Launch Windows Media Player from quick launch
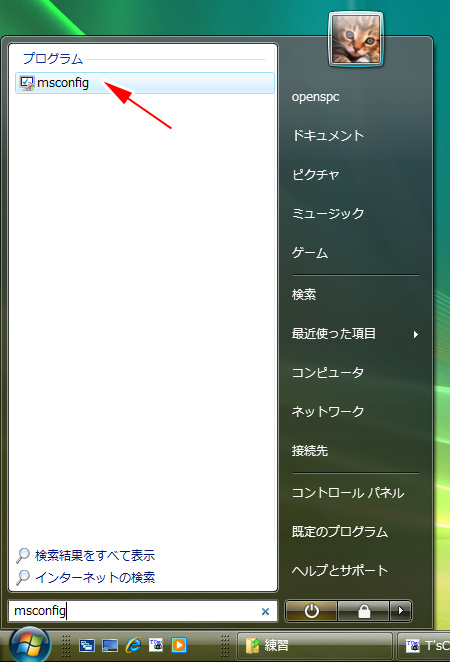Image resolution: width=450 pixels, height=662 pixels. click(x=179, y=645)
